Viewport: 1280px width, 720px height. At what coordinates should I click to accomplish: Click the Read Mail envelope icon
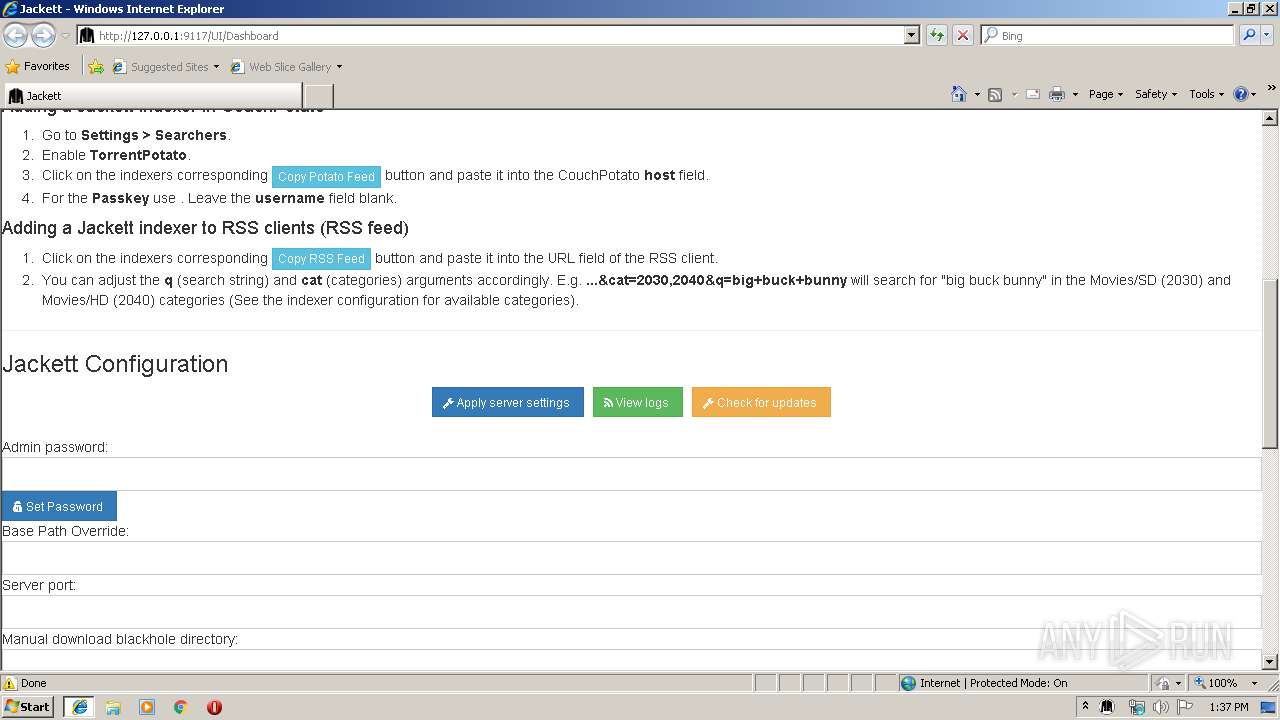(1033, 94)
